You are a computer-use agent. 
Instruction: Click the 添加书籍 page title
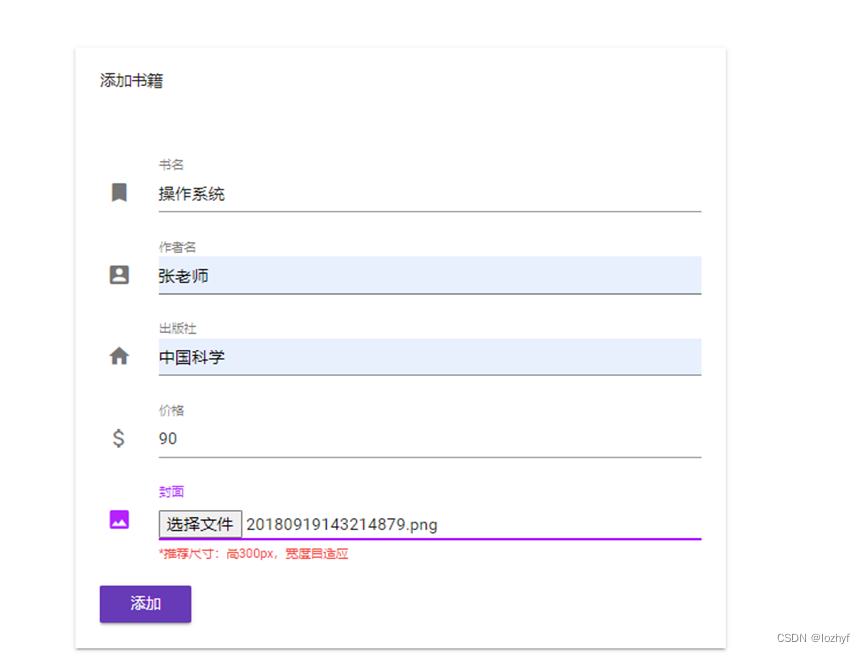click(131, 80)
